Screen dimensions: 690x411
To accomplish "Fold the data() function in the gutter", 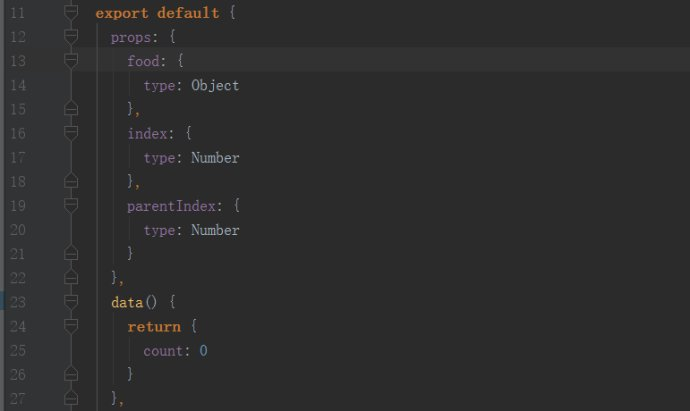I will tap(70, 302).
